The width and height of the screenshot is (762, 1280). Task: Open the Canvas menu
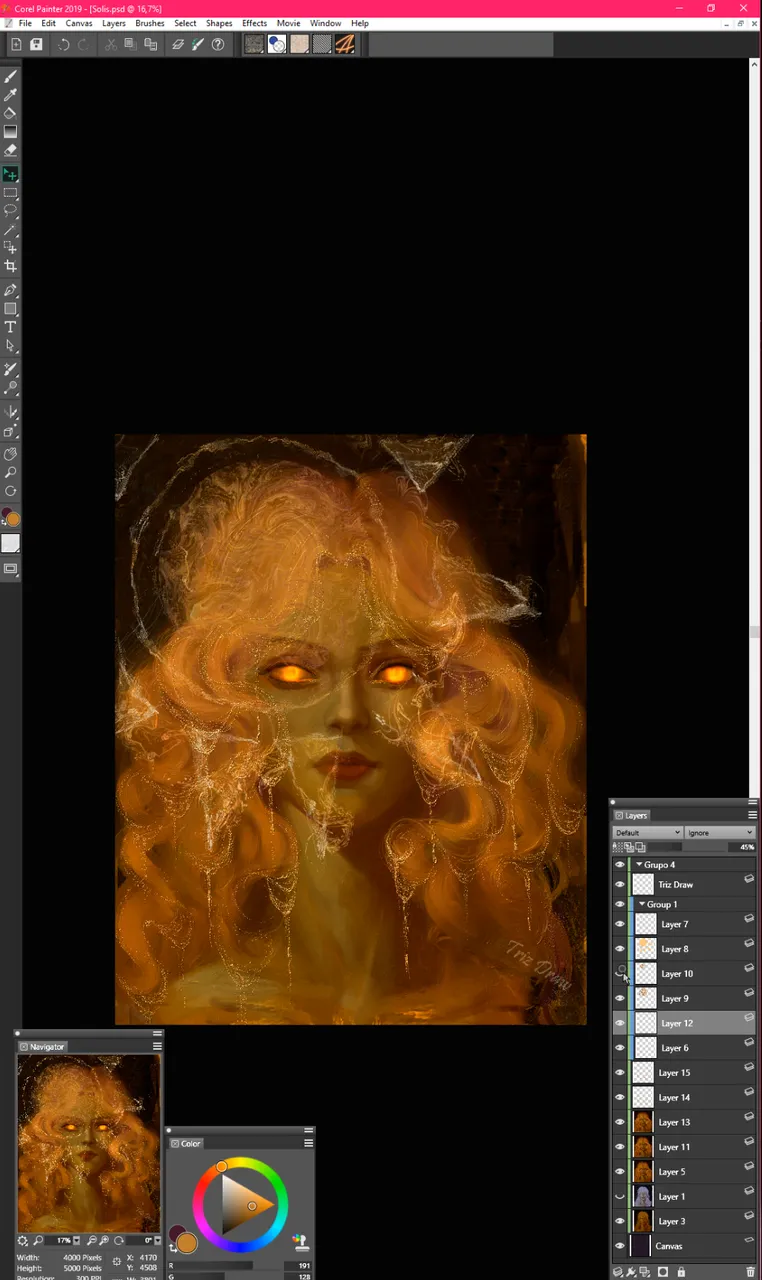coord(79,23)
